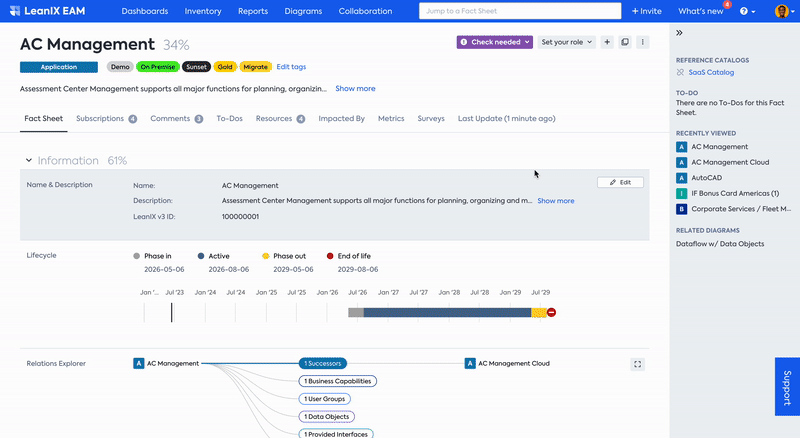Click the Gold tag
The height and width of the screenshot is (438, 800).
225,67
